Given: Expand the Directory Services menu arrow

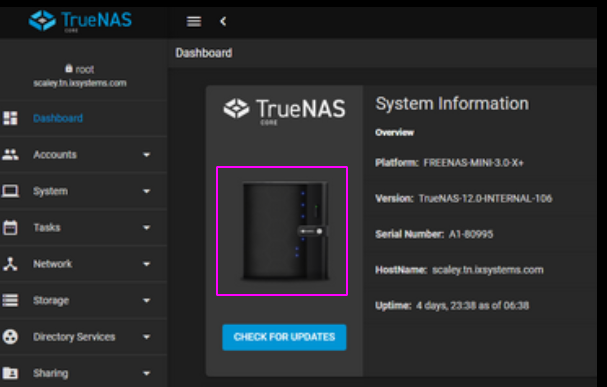Looking at the screenshot, I should tap(146, 337).
